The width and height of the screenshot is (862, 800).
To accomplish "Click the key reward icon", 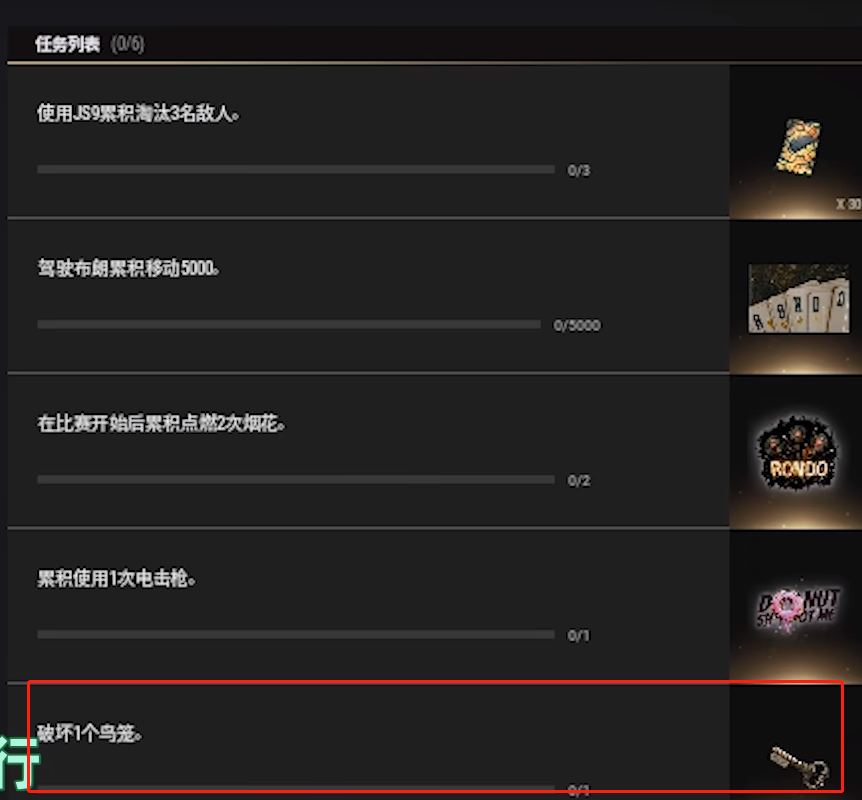I will click(x=800, y=767).
